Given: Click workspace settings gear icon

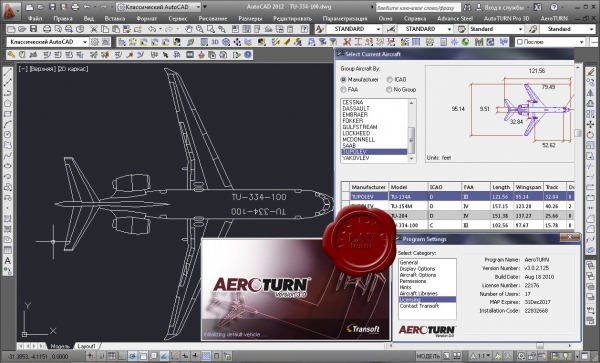Looking at the screenshot, I should [x=95, y=42].
